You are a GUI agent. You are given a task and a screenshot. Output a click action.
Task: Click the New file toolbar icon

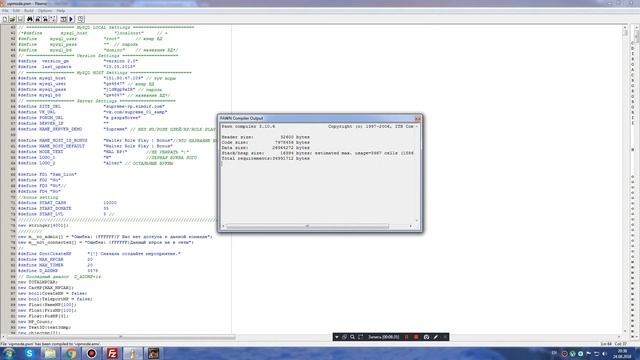click(x=5, y=19)
